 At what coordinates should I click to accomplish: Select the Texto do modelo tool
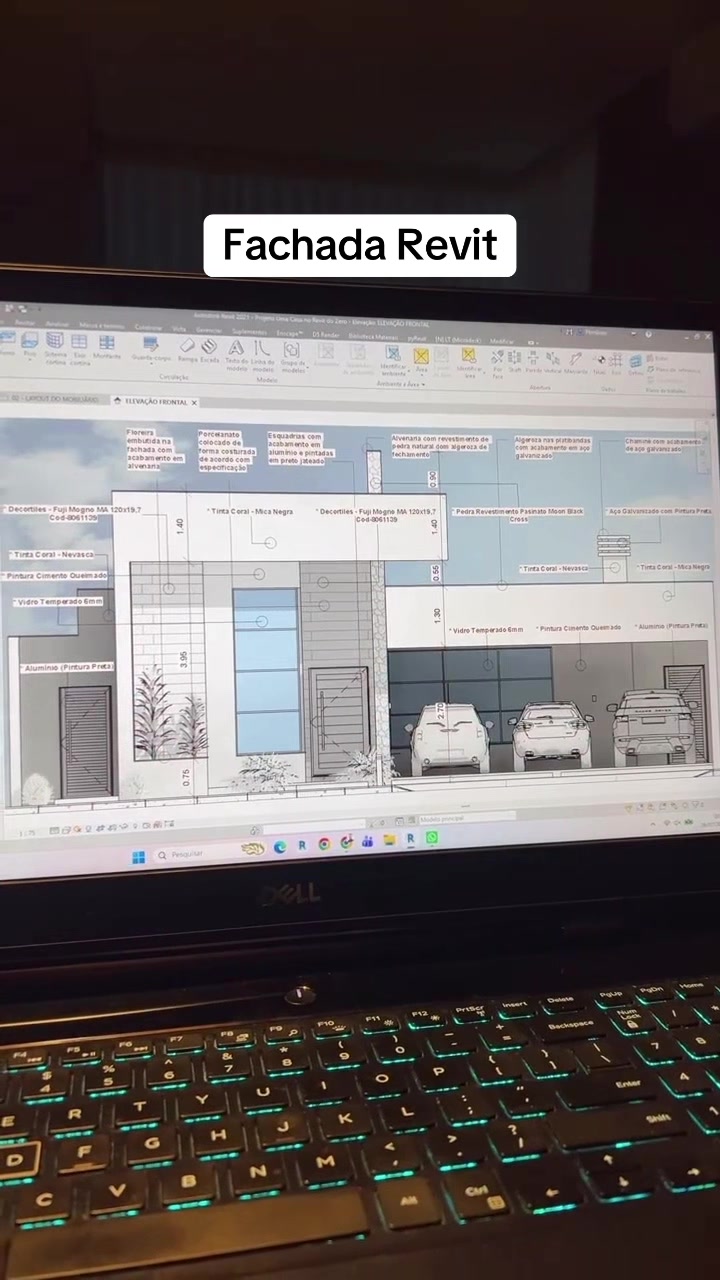click(236, 354)
